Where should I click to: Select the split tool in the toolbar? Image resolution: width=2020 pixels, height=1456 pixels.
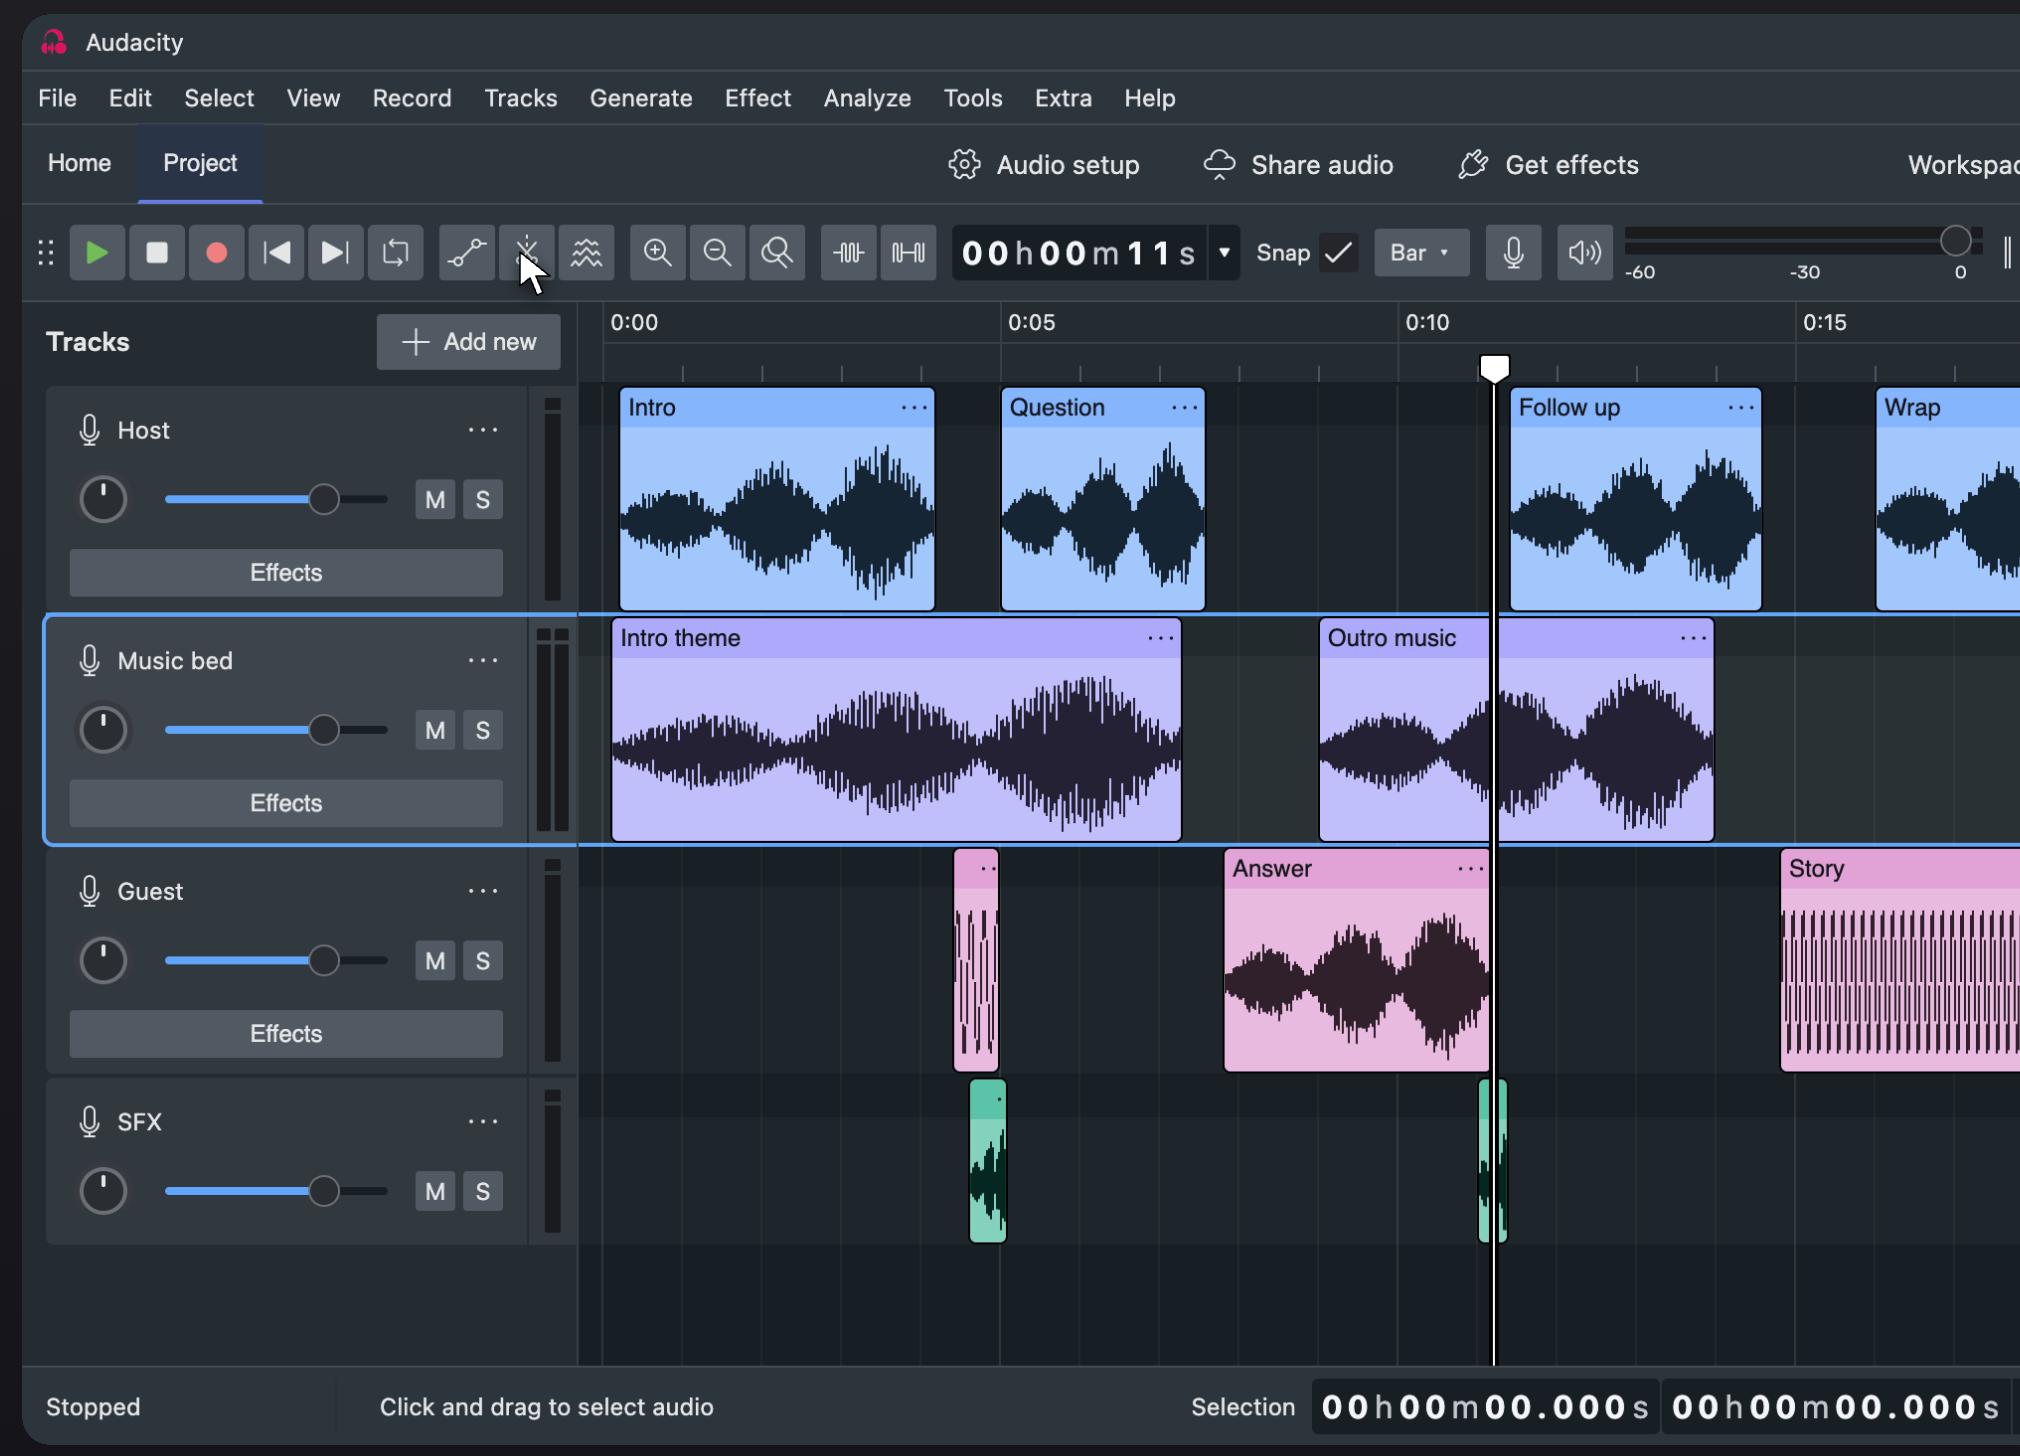coord(526,253)
